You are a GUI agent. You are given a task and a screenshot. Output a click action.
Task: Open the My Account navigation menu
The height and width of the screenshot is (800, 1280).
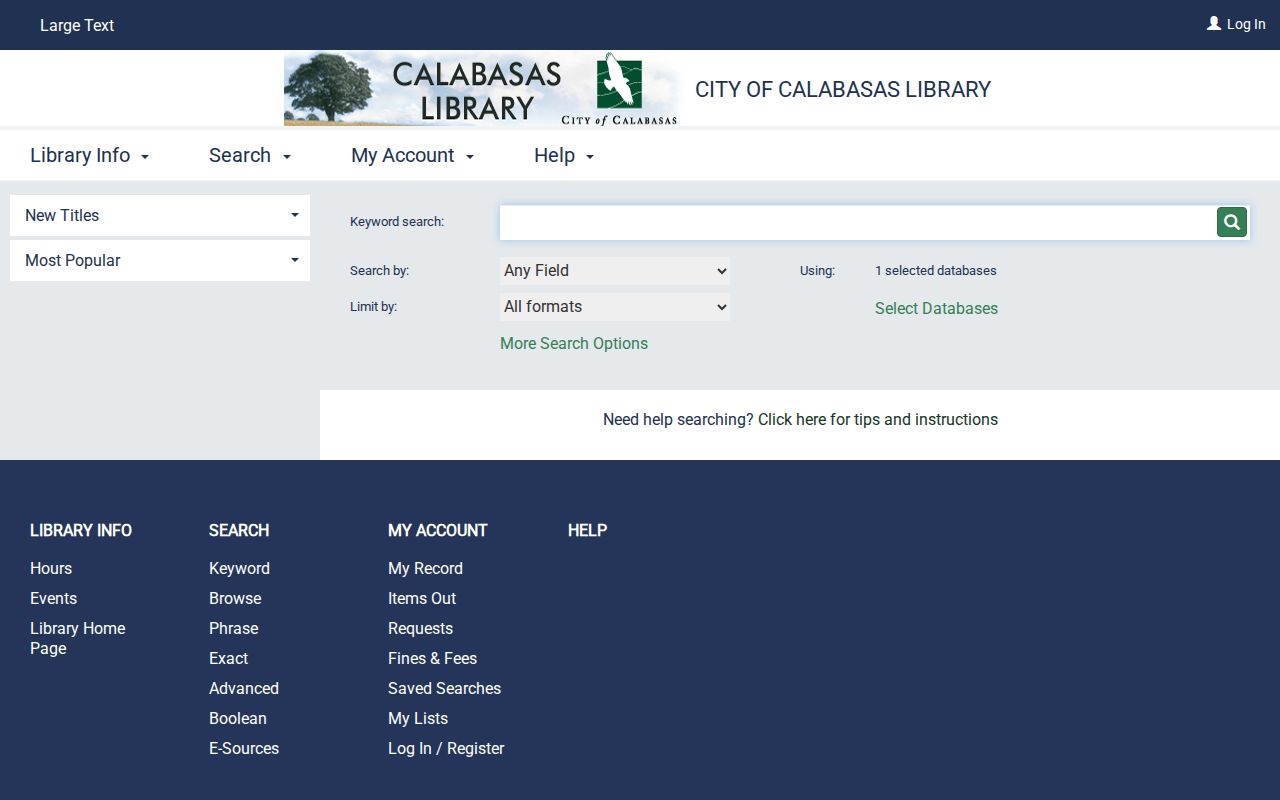412,155
